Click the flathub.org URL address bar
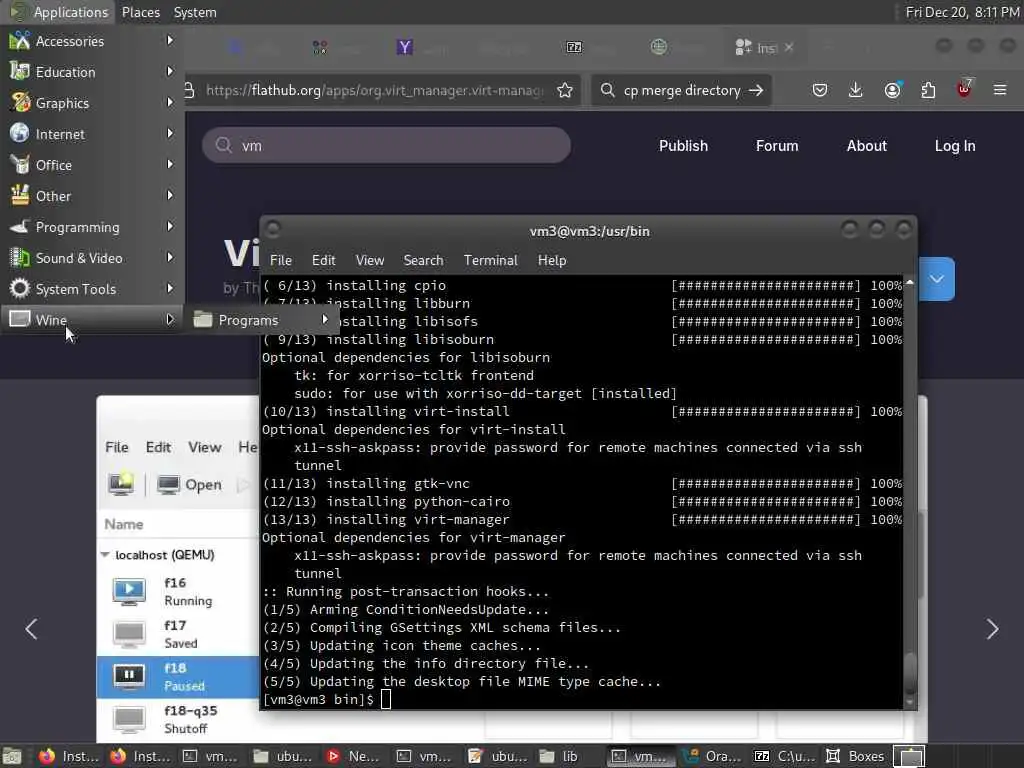Screen dimensions: 1024x768 tap(374, 90)
